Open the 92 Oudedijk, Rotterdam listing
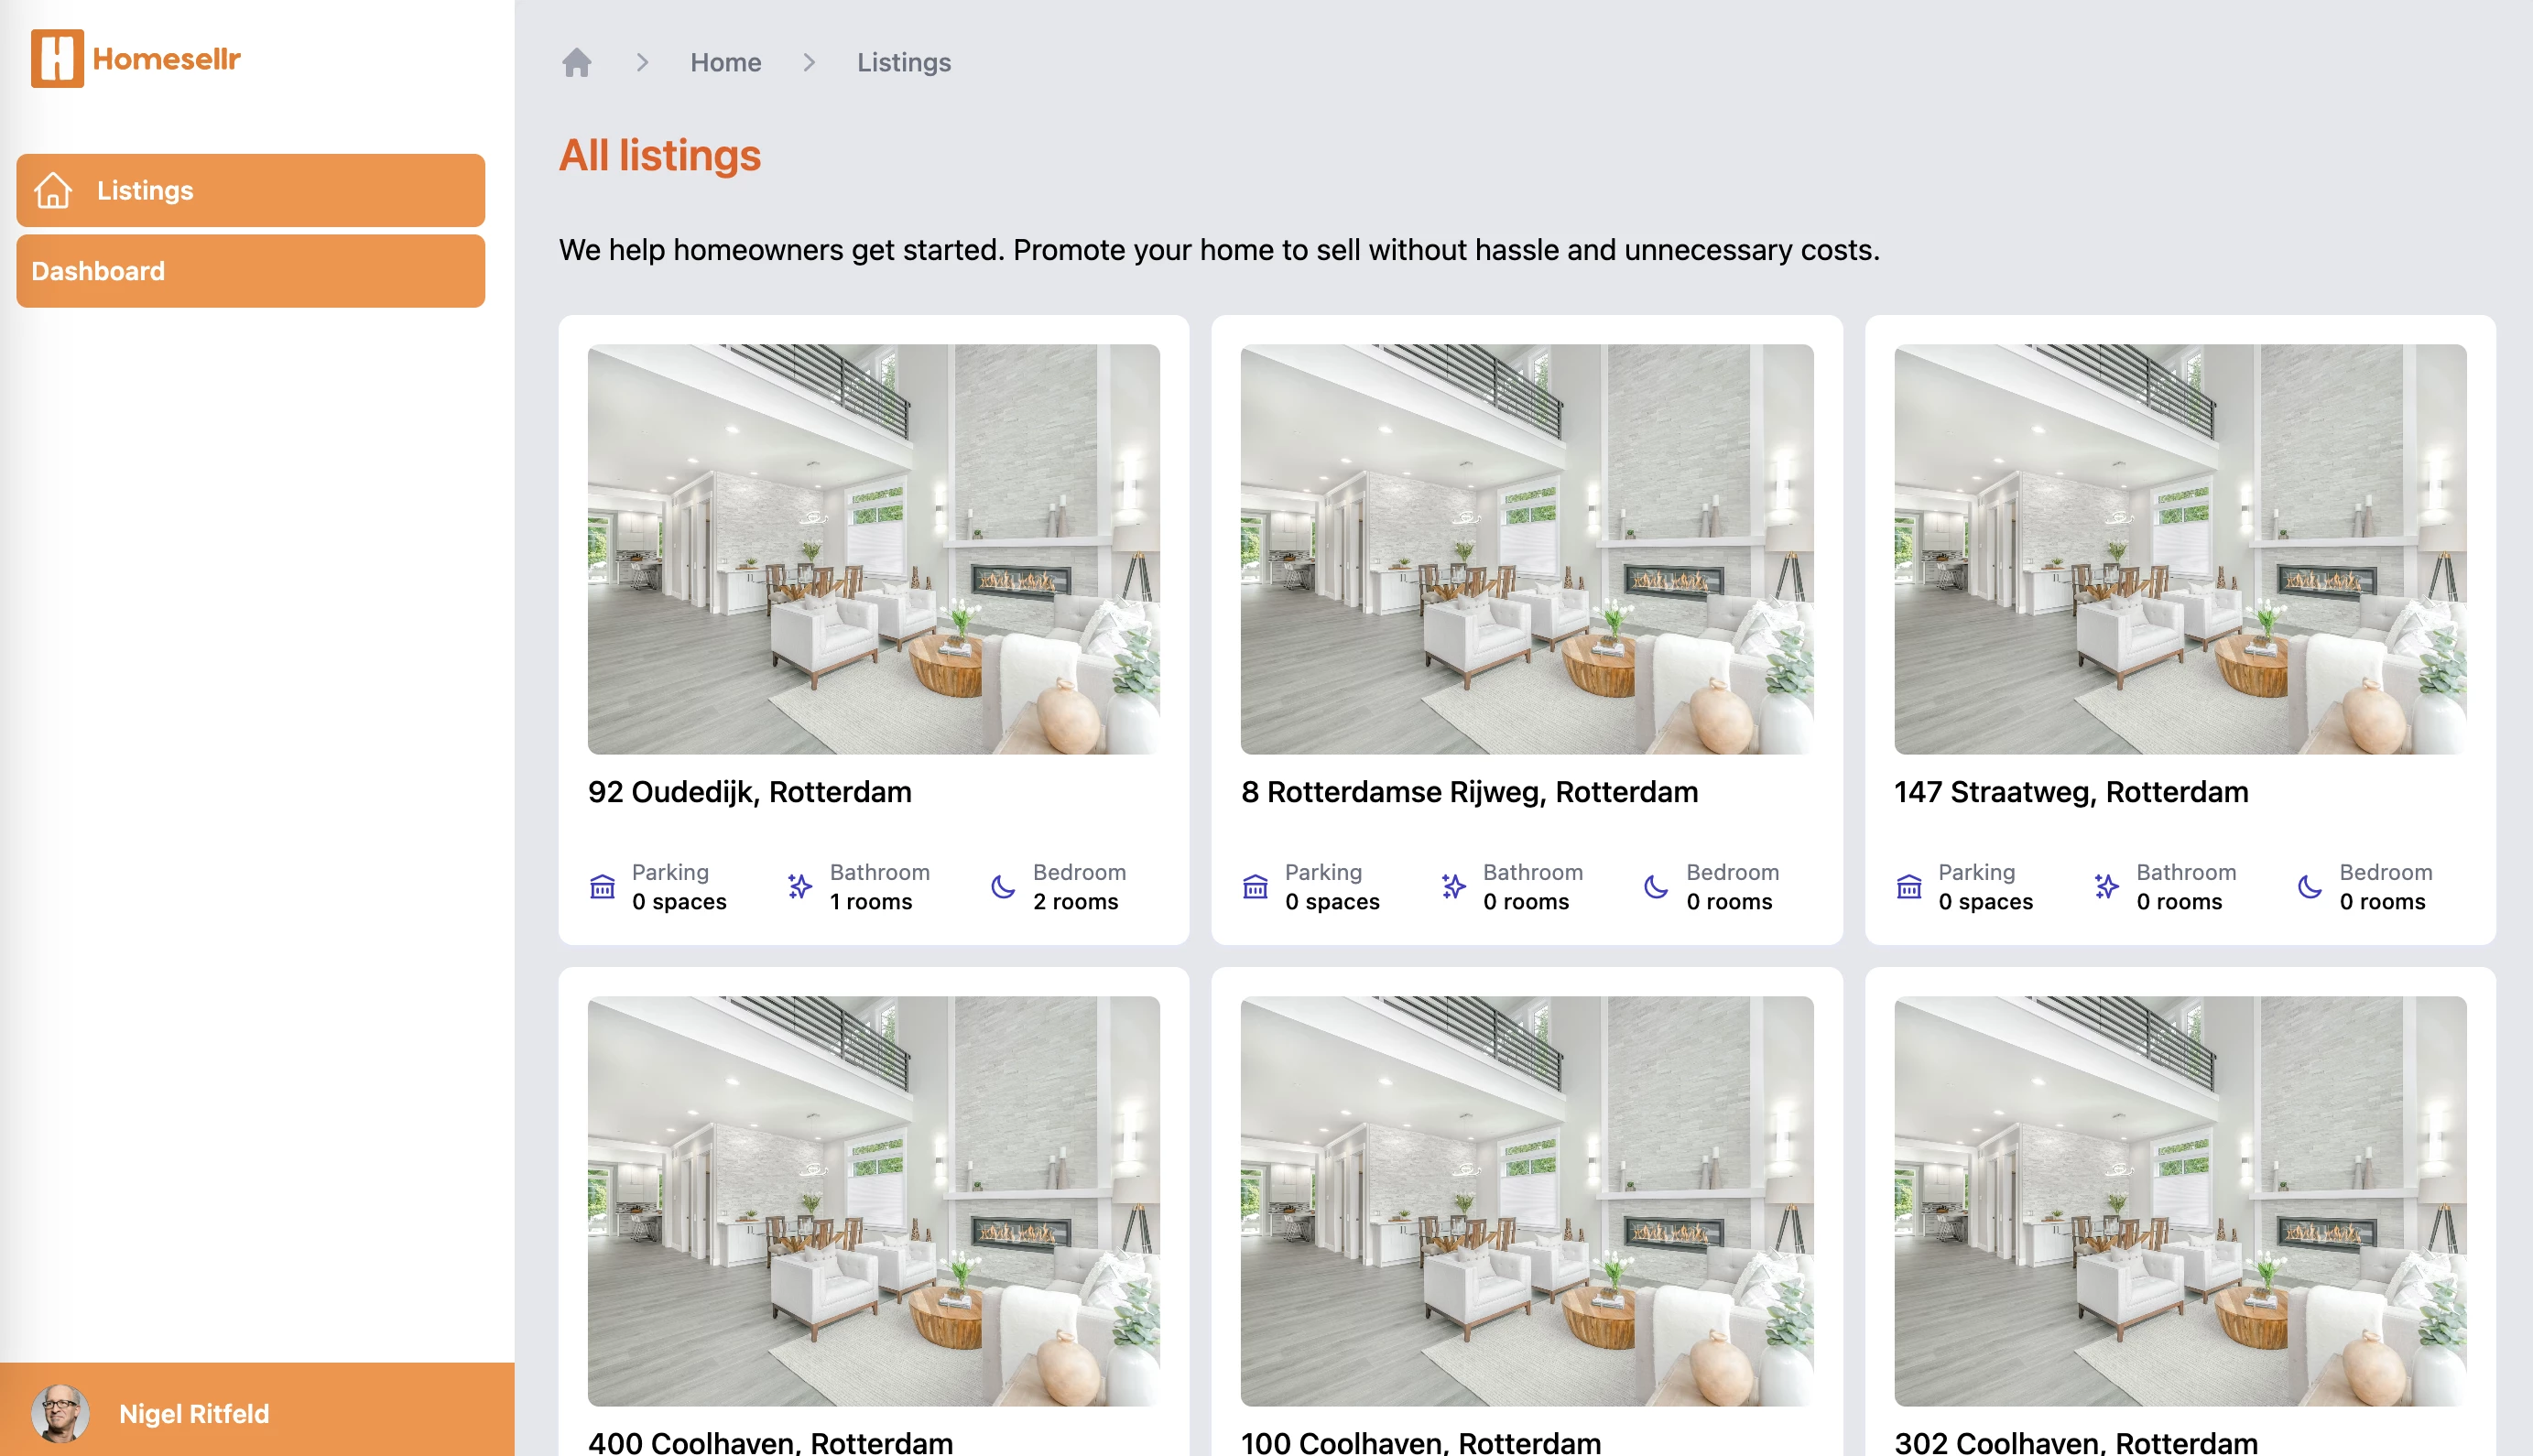2533x1456 pixels. point(873,548)
